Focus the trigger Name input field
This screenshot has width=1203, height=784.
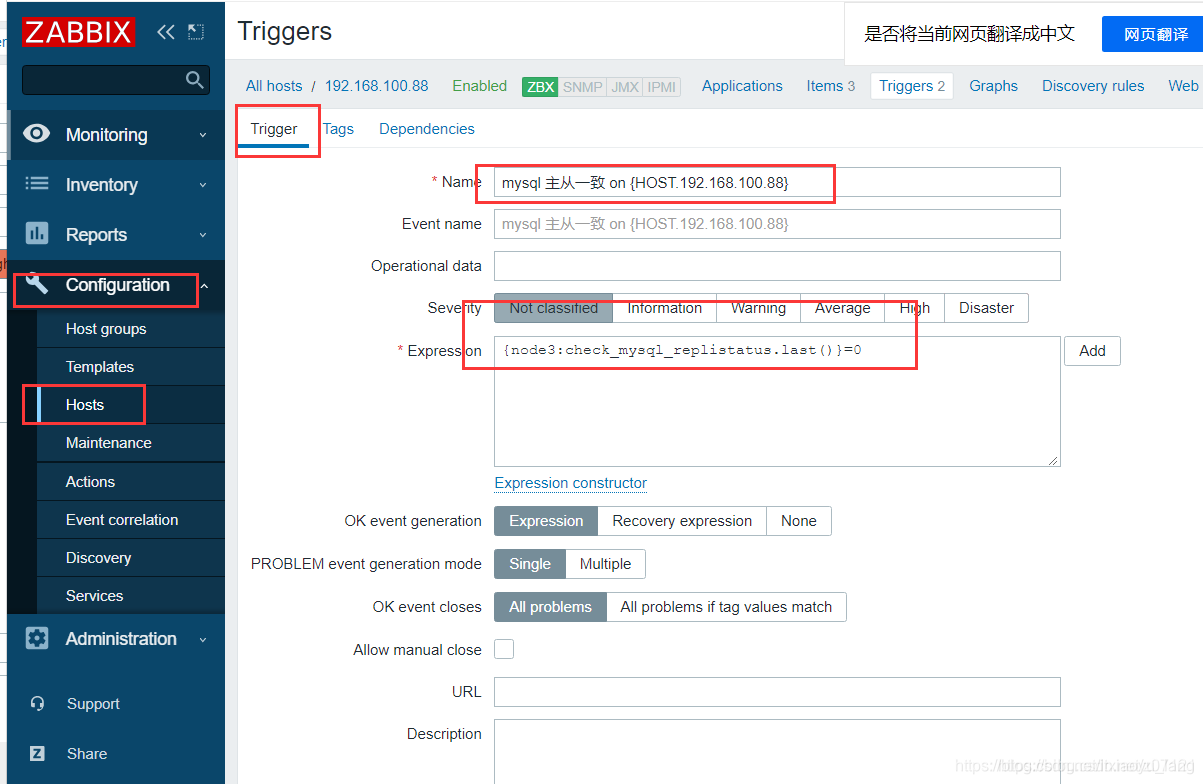(x=777, y=182)
